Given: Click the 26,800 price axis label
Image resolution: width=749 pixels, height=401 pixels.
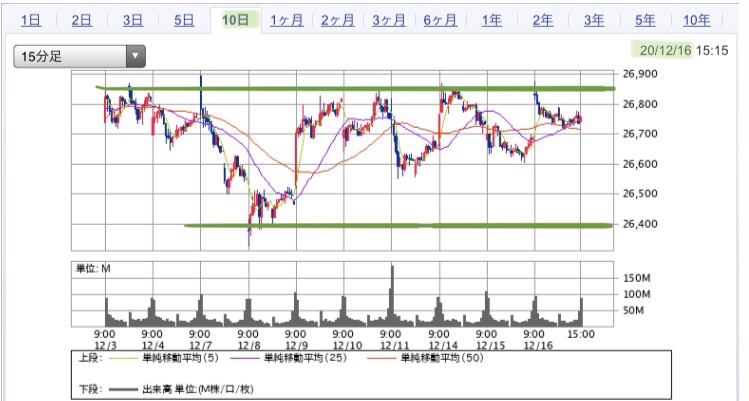Looking at the screenshot, I should (x=640, y=104).
